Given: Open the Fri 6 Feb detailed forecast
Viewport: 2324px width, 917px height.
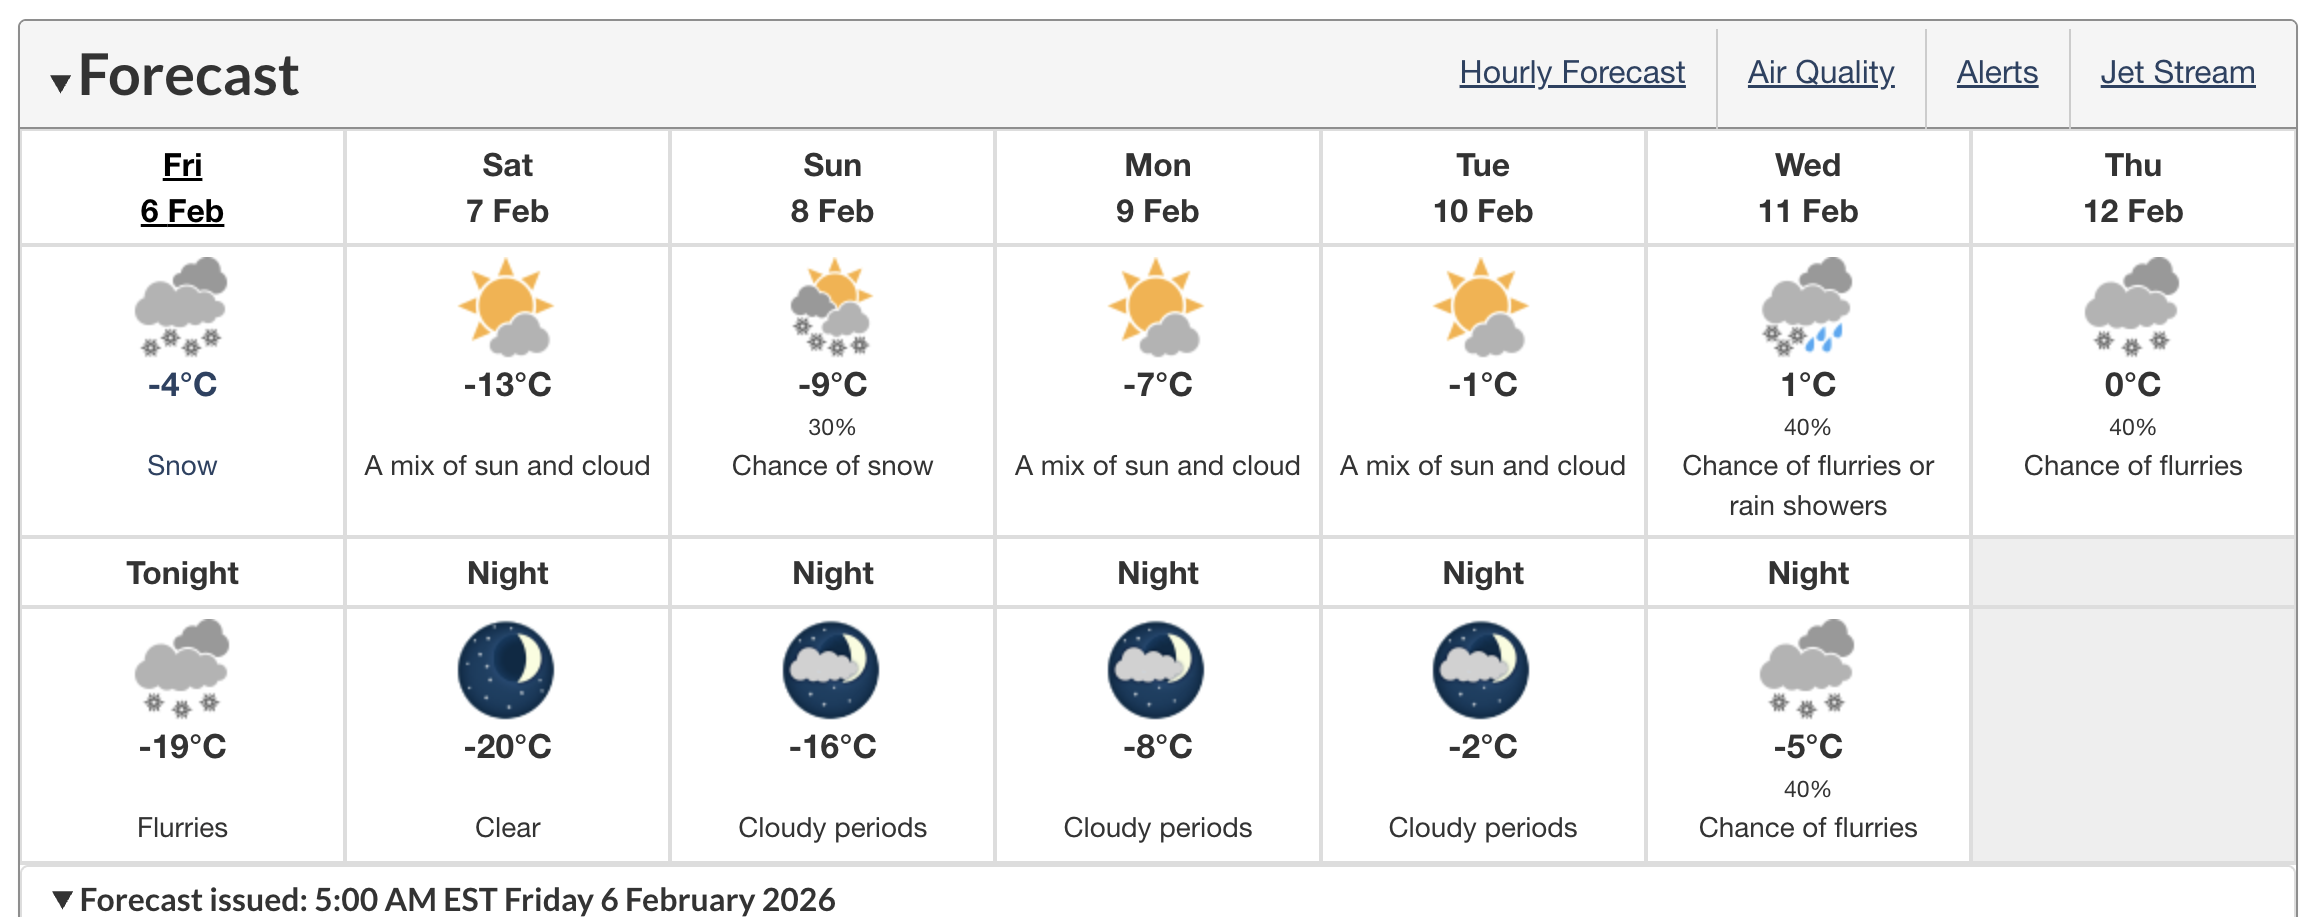Looking at the screenshot, I should (x=182, y=188).
